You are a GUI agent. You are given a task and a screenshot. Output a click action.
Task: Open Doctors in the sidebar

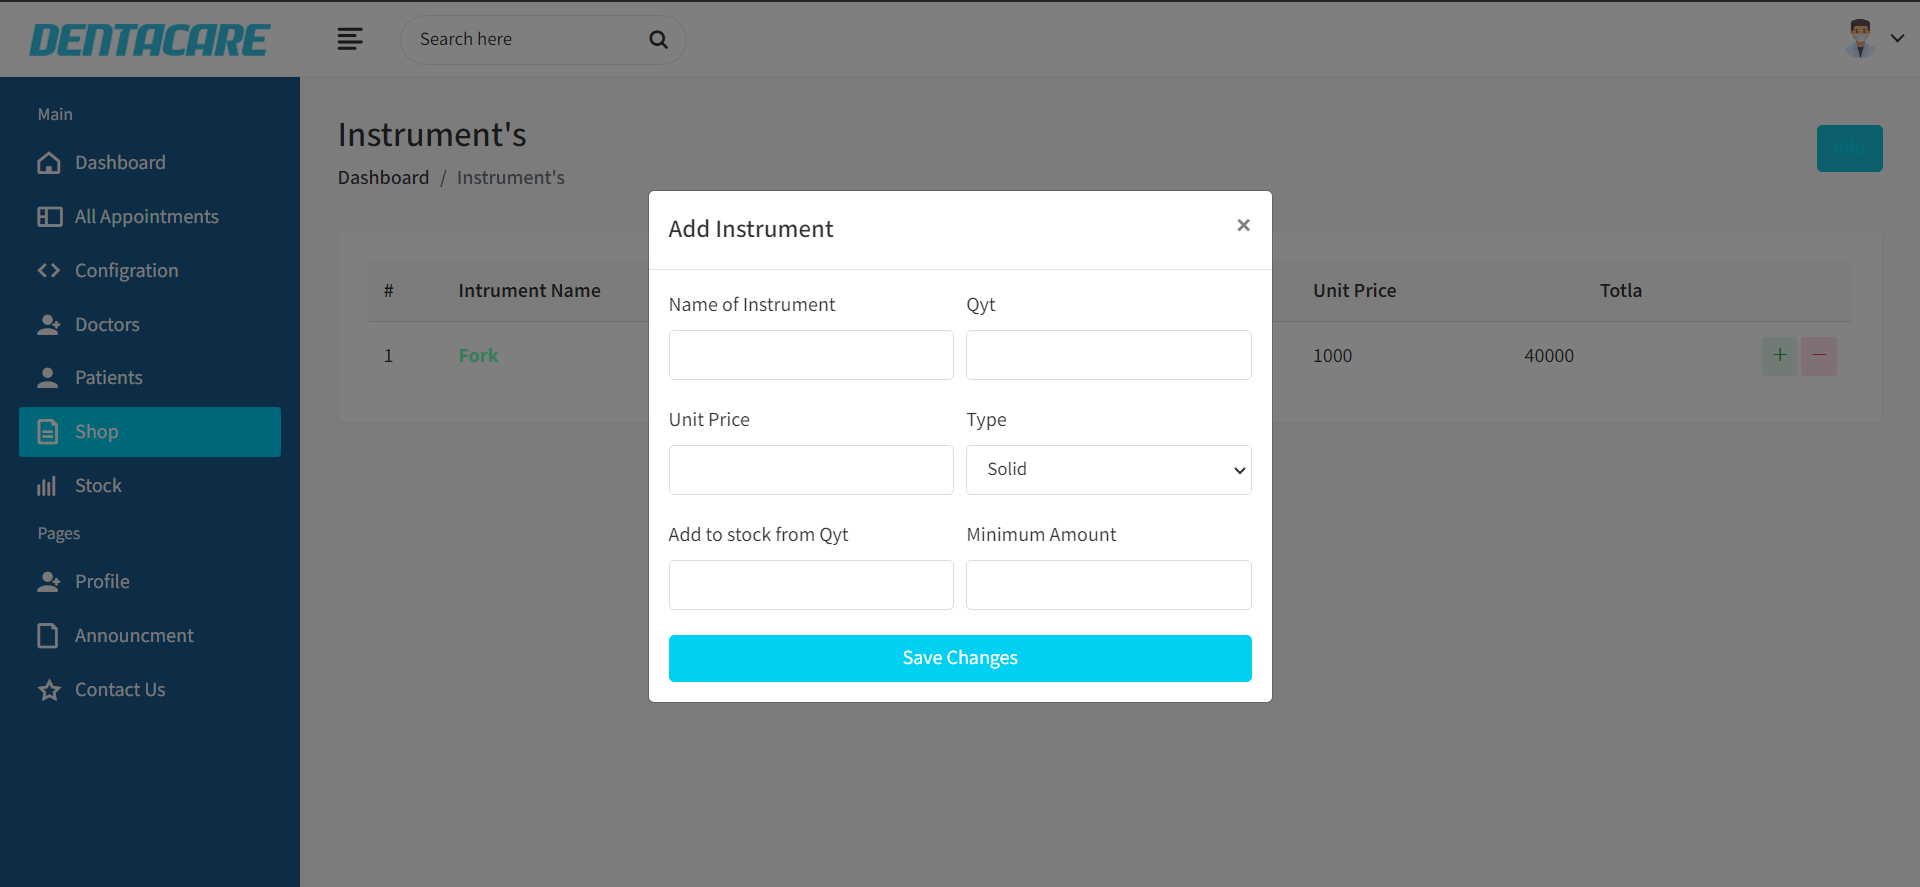107,325
